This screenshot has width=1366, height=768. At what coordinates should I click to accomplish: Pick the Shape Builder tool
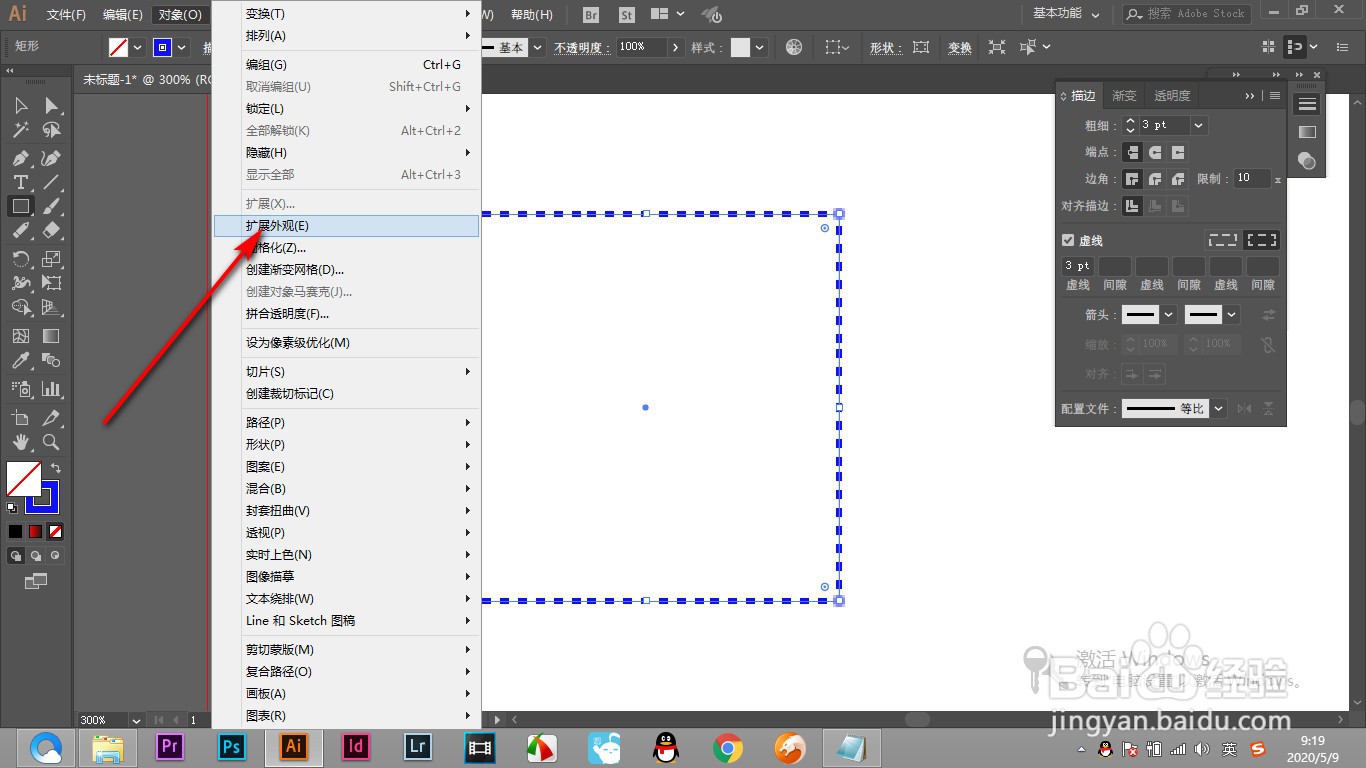(x=20, y=307)
